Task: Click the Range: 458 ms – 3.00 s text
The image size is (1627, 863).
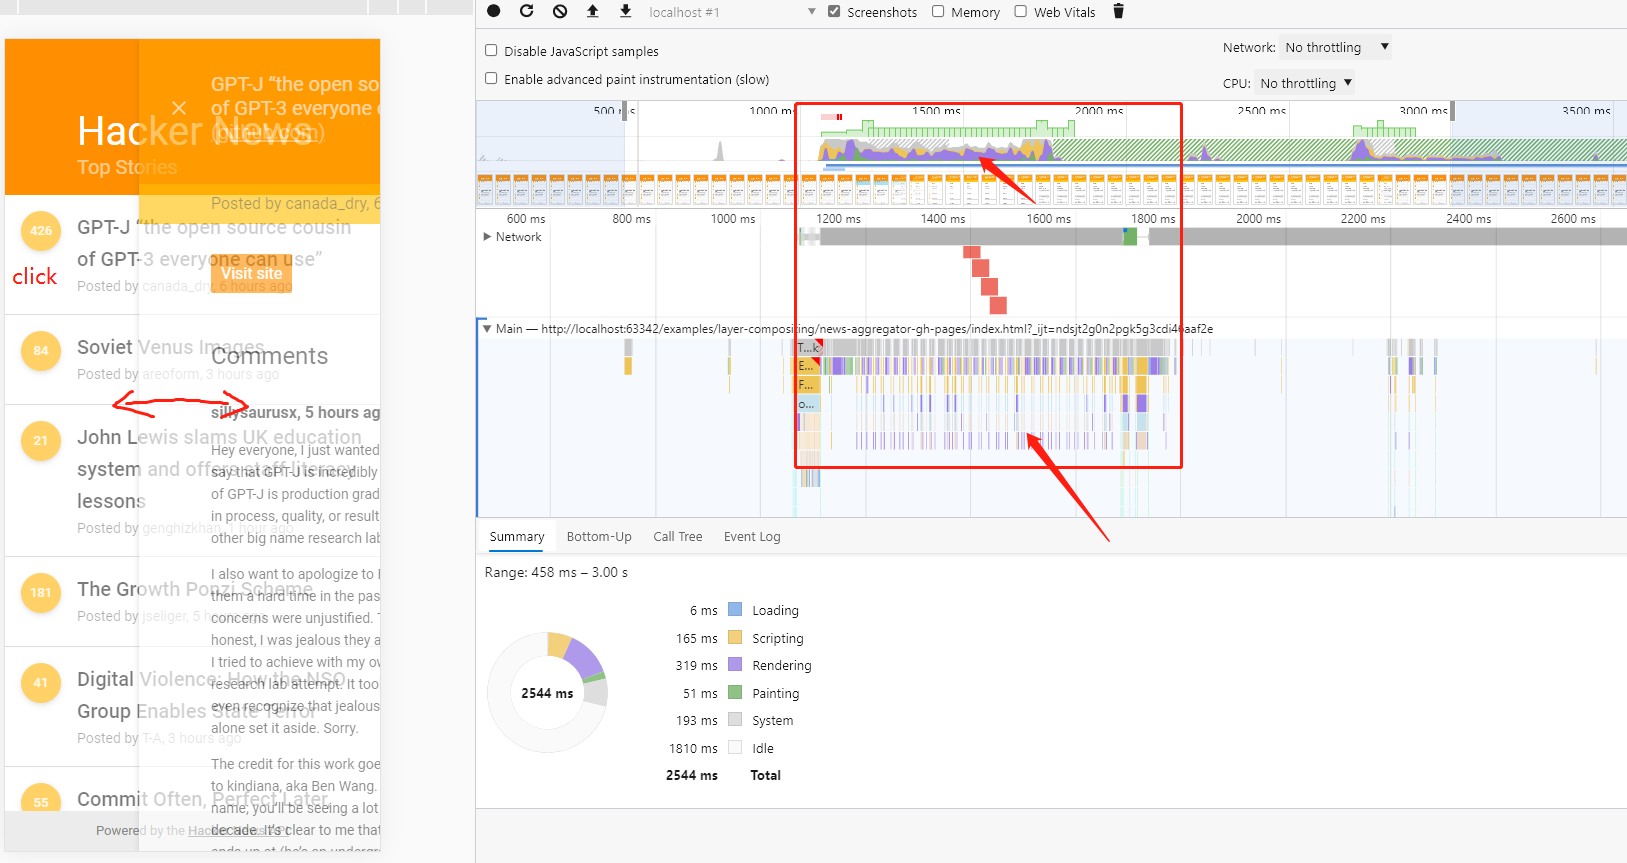Action: (x=556, y=572)
